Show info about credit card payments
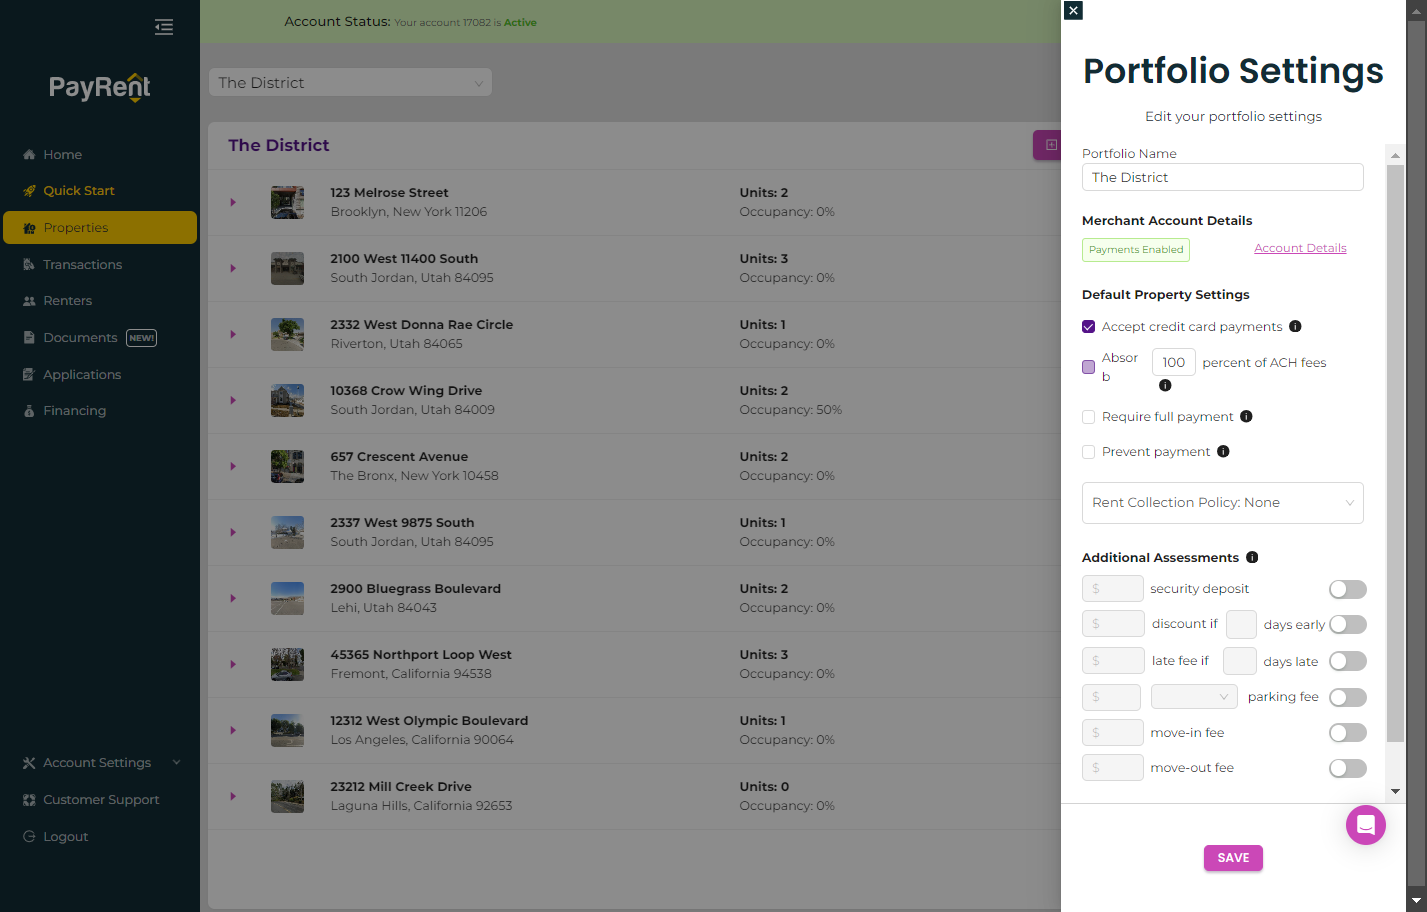Image resolution: width=1427 pixels, height=912 pixels. pos(1295,326)
